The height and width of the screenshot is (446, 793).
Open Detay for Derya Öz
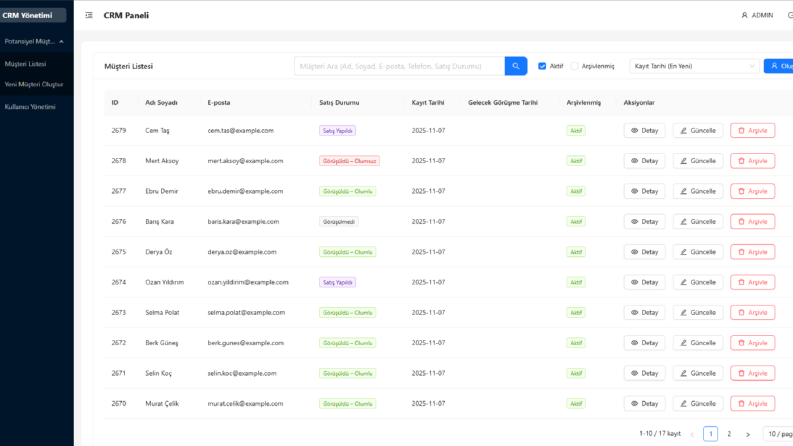(x=644, y=252)
